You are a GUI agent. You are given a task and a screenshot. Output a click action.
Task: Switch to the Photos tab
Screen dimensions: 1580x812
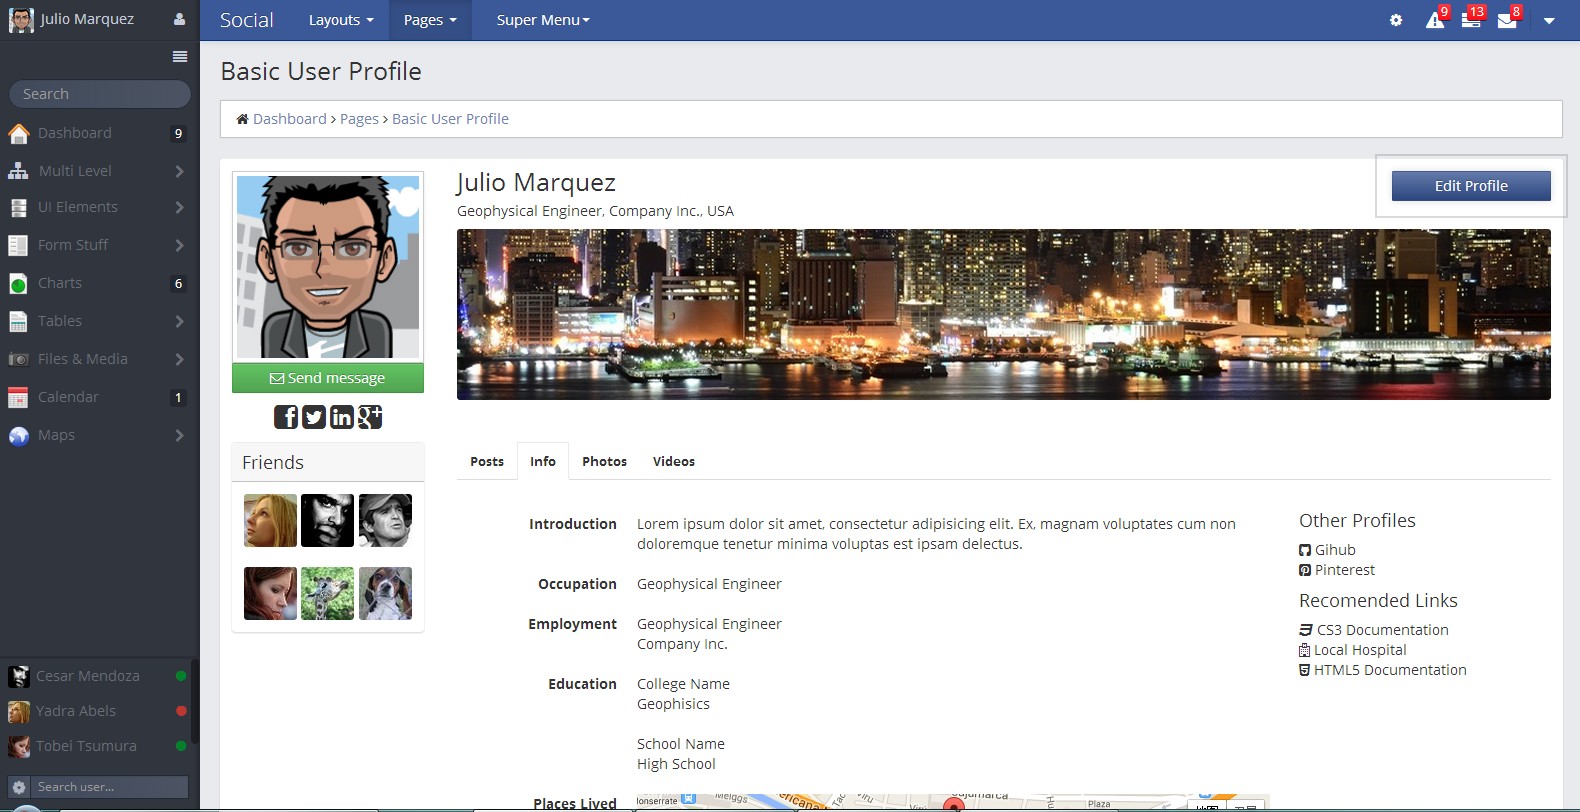604,461
